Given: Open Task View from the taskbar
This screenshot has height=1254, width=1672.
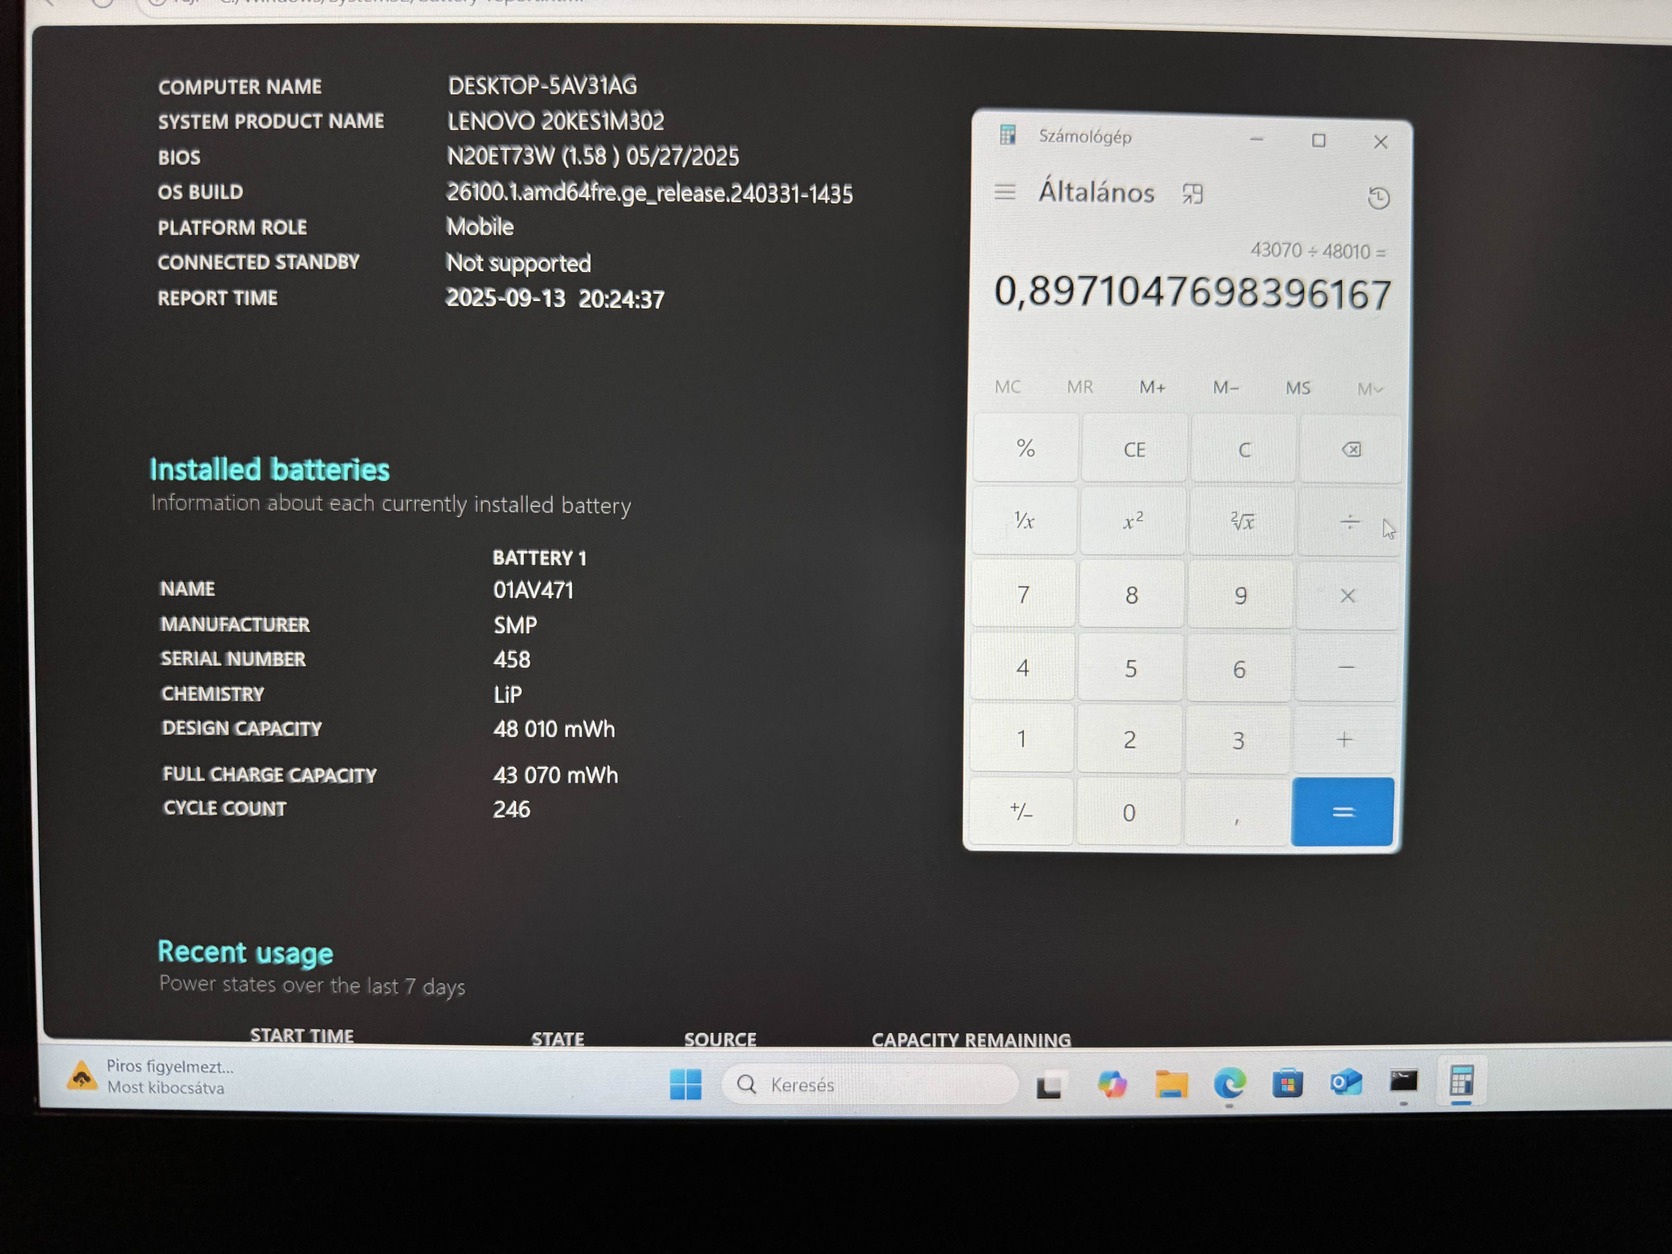Looking at the screenshot, I should tap(1049, 1084).
